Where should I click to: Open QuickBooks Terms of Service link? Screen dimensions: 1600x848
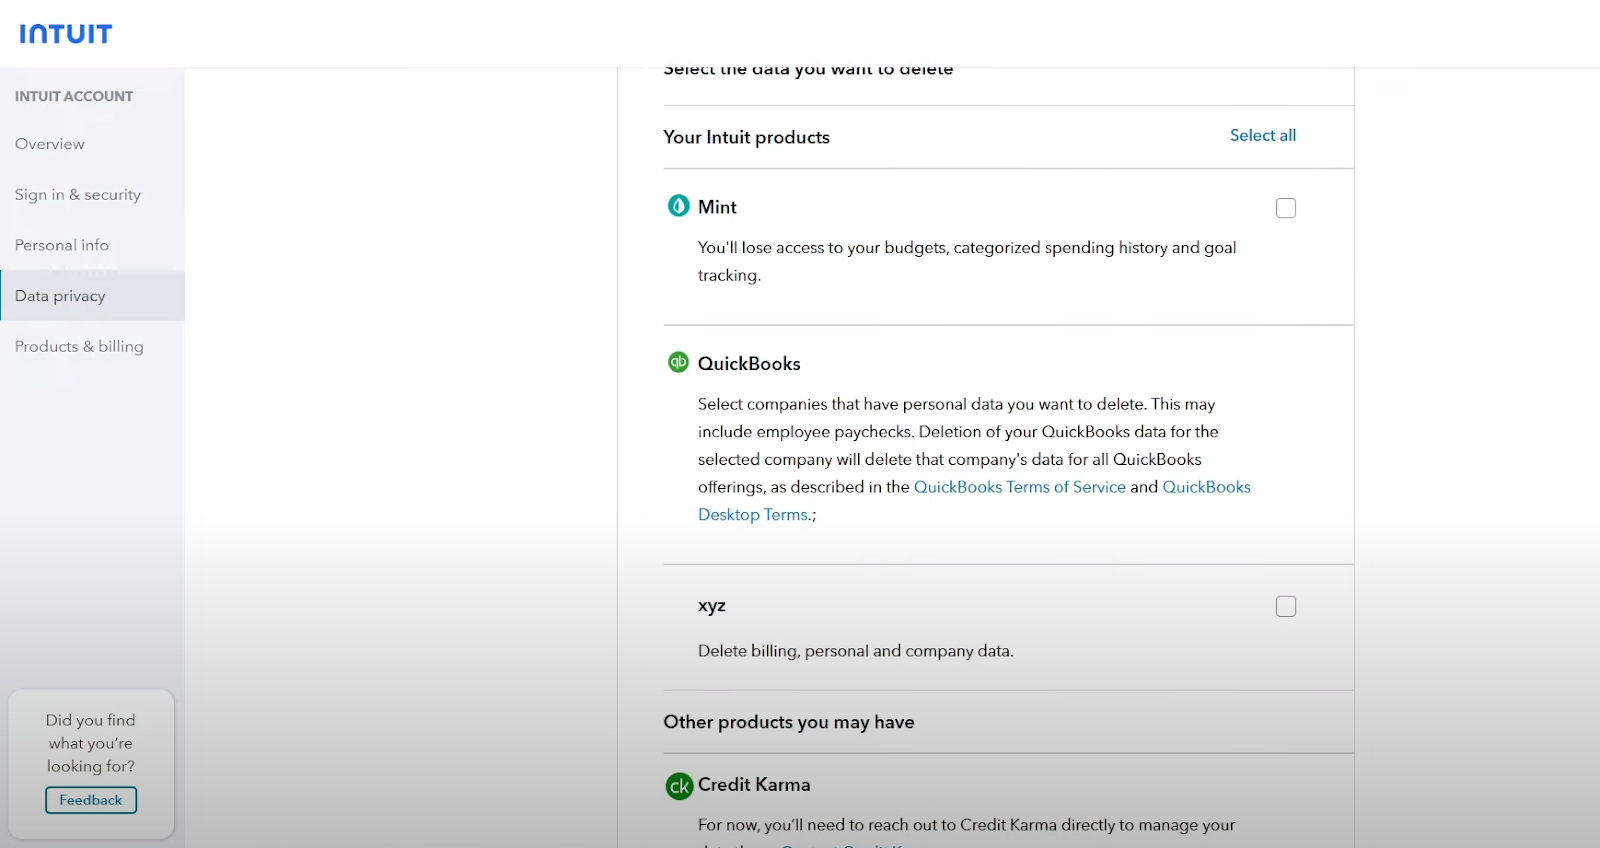(x=1020, y=487)
